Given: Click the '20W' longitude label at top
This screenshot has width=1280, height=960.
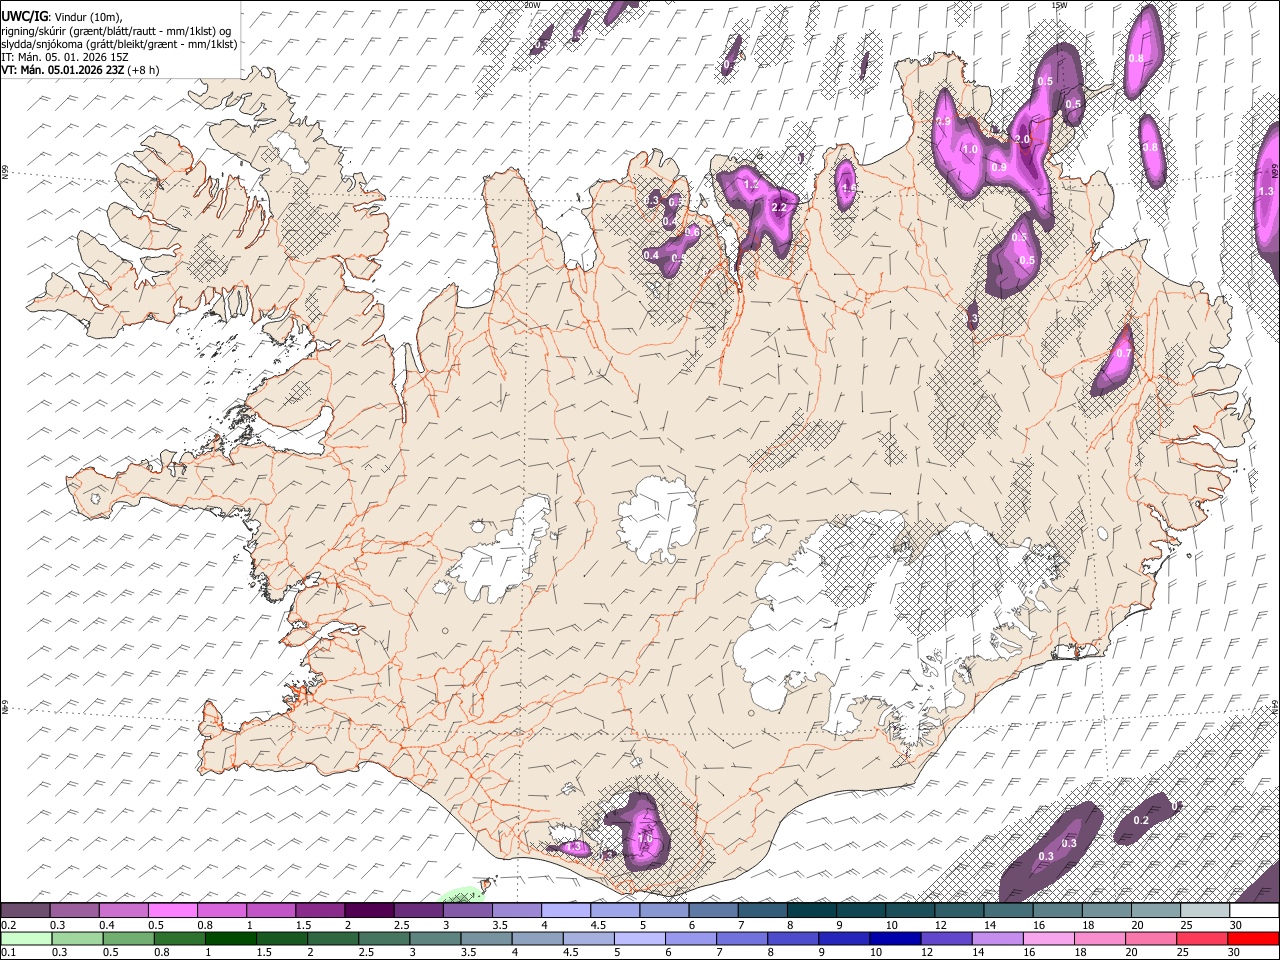Looking at the screenshot, I should pos(532,5).
